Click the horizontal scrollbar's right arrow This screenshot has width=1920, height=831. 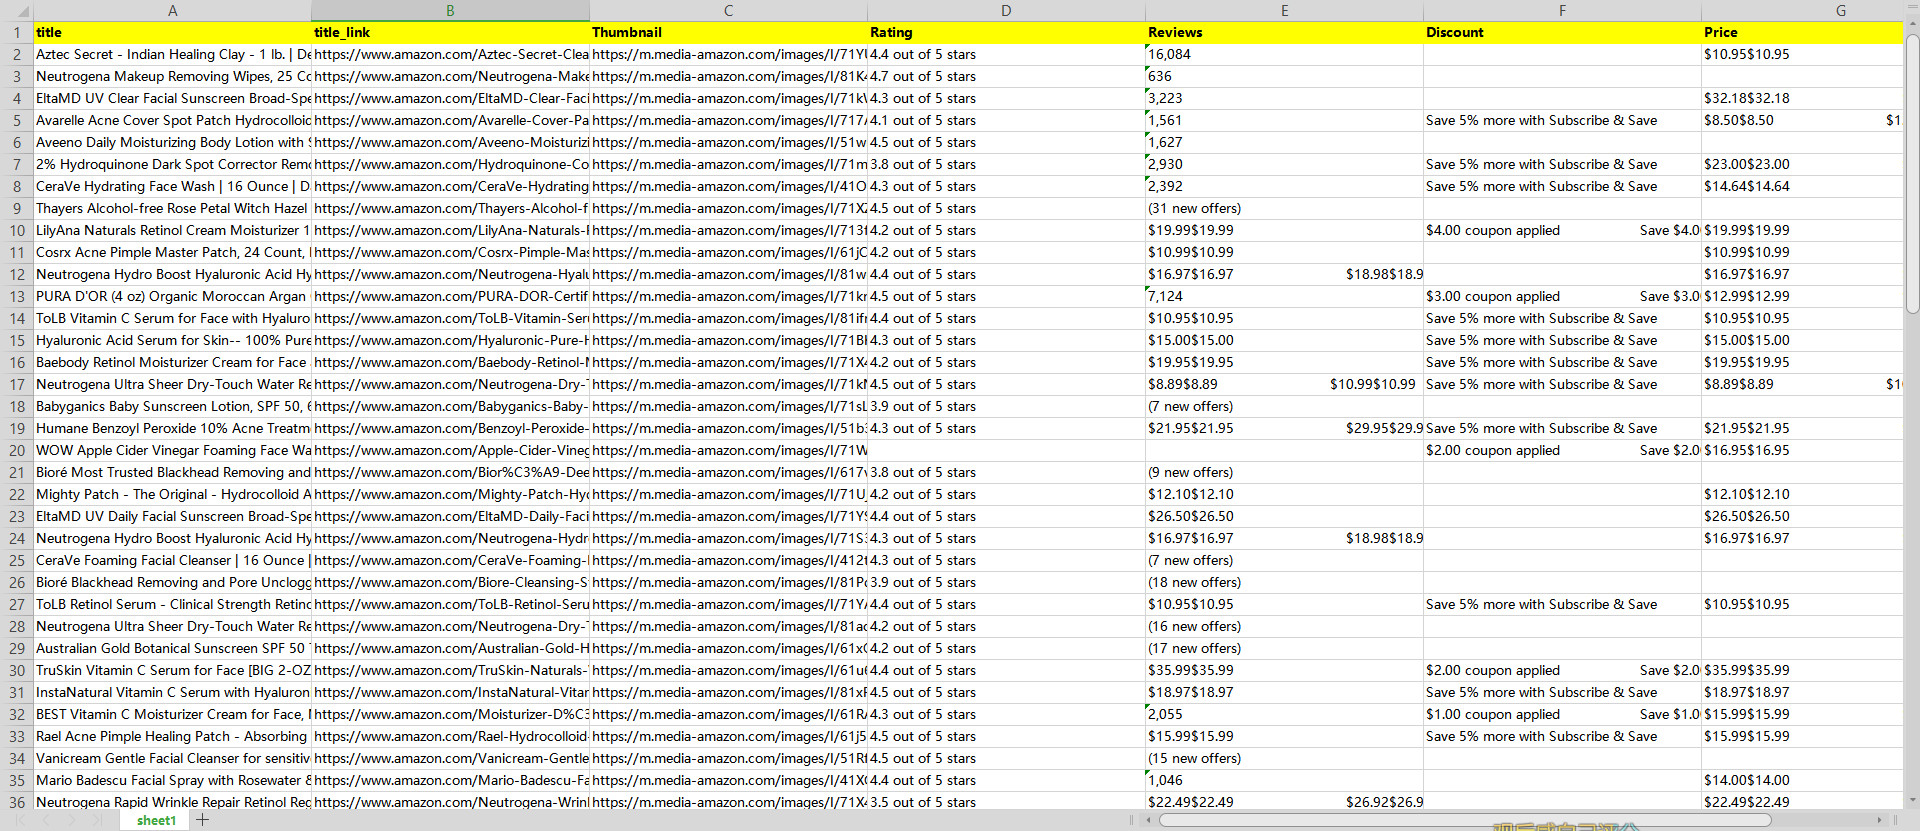point(1880,820)
